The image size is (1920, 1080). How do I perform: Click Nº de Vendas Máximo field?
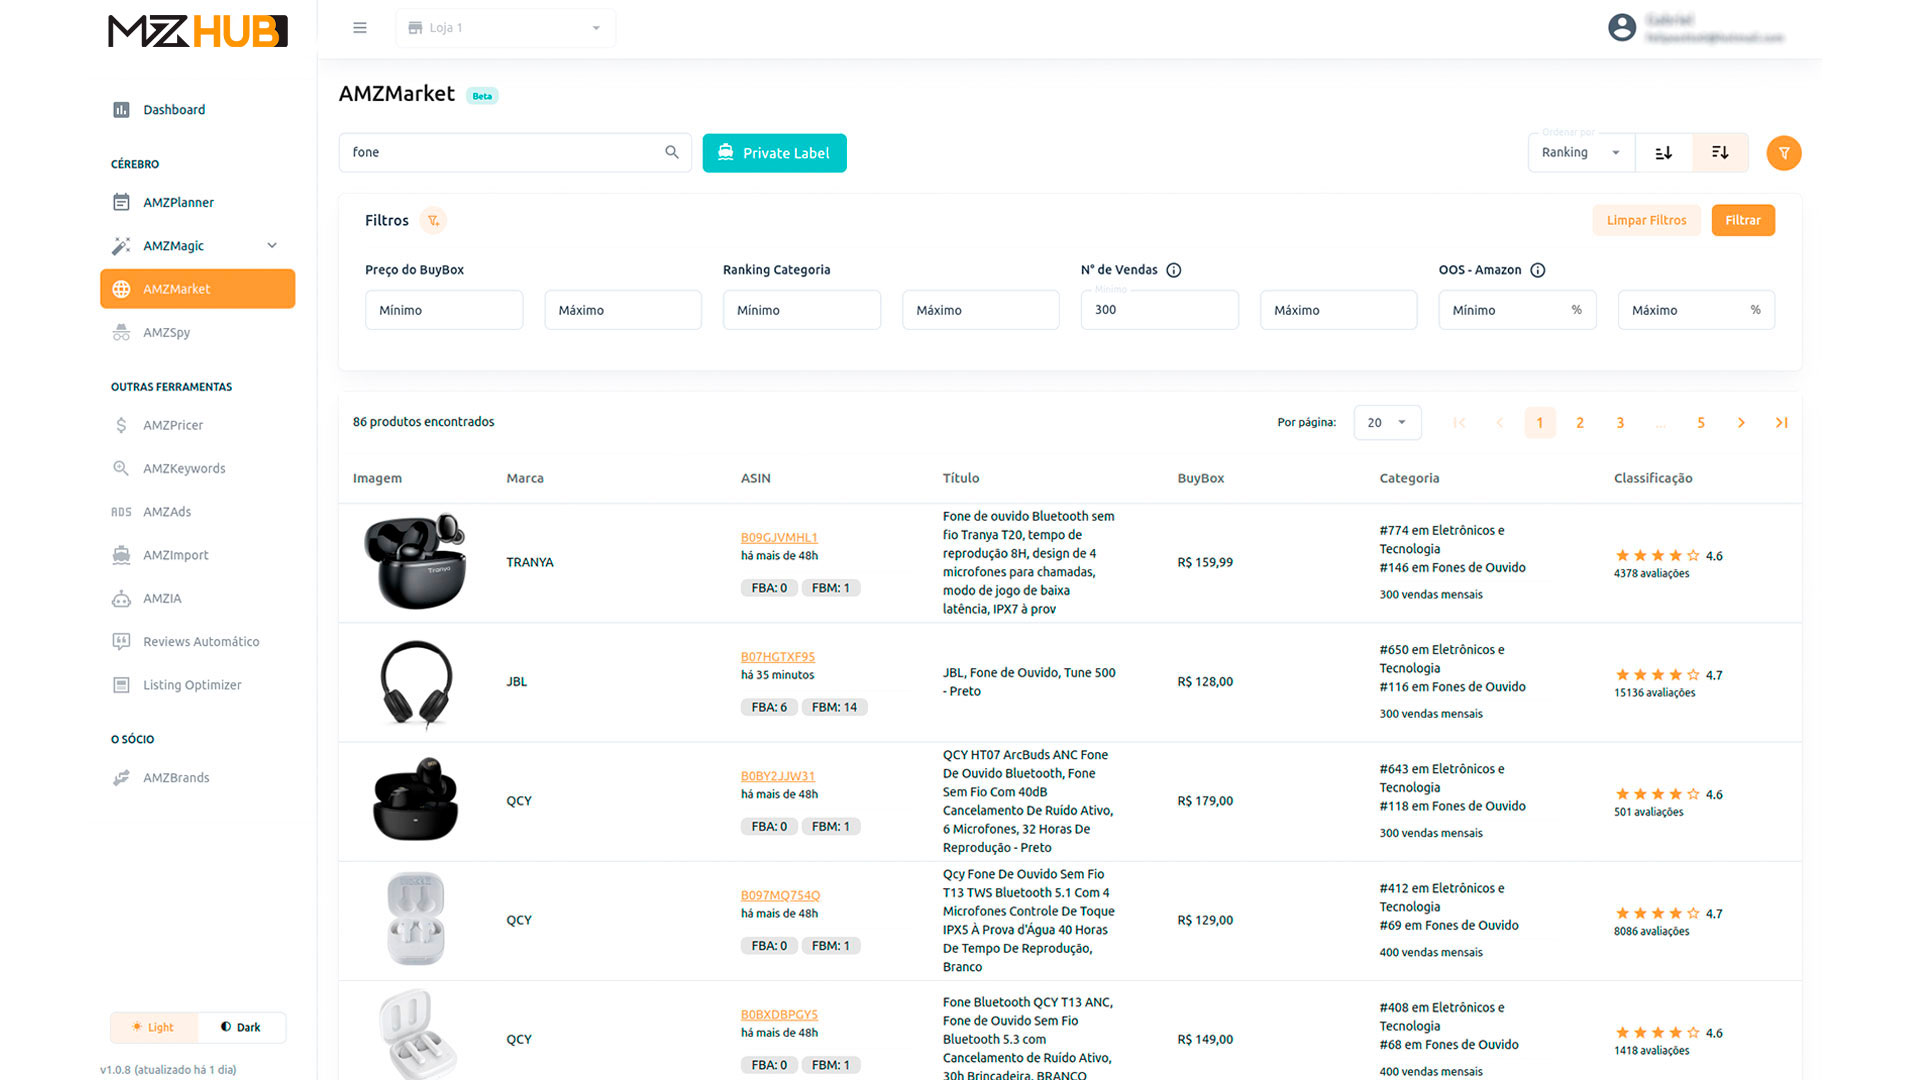coord(1339,310)
